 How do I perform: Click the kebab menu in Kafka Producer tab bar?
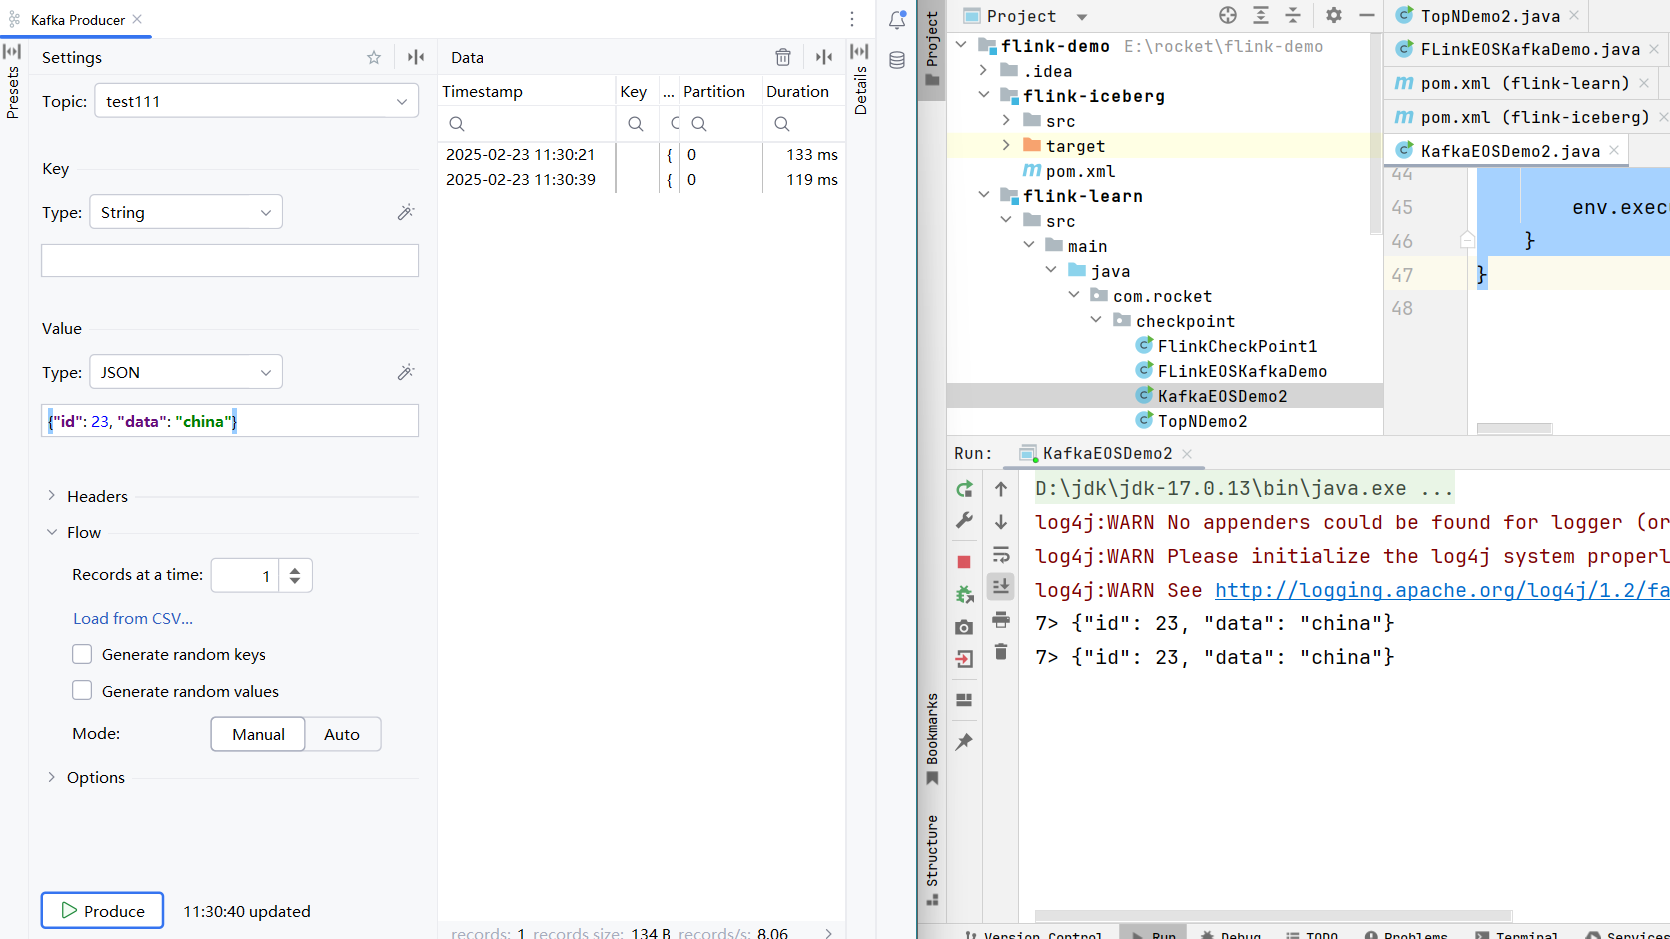(x=852, y=19)
